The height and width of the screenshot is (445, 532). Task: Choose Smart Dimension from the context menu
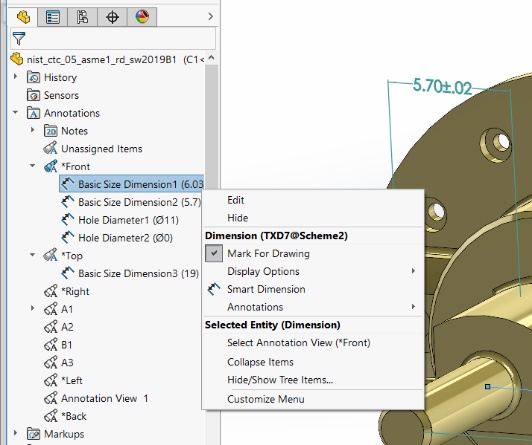pos(313,289)
